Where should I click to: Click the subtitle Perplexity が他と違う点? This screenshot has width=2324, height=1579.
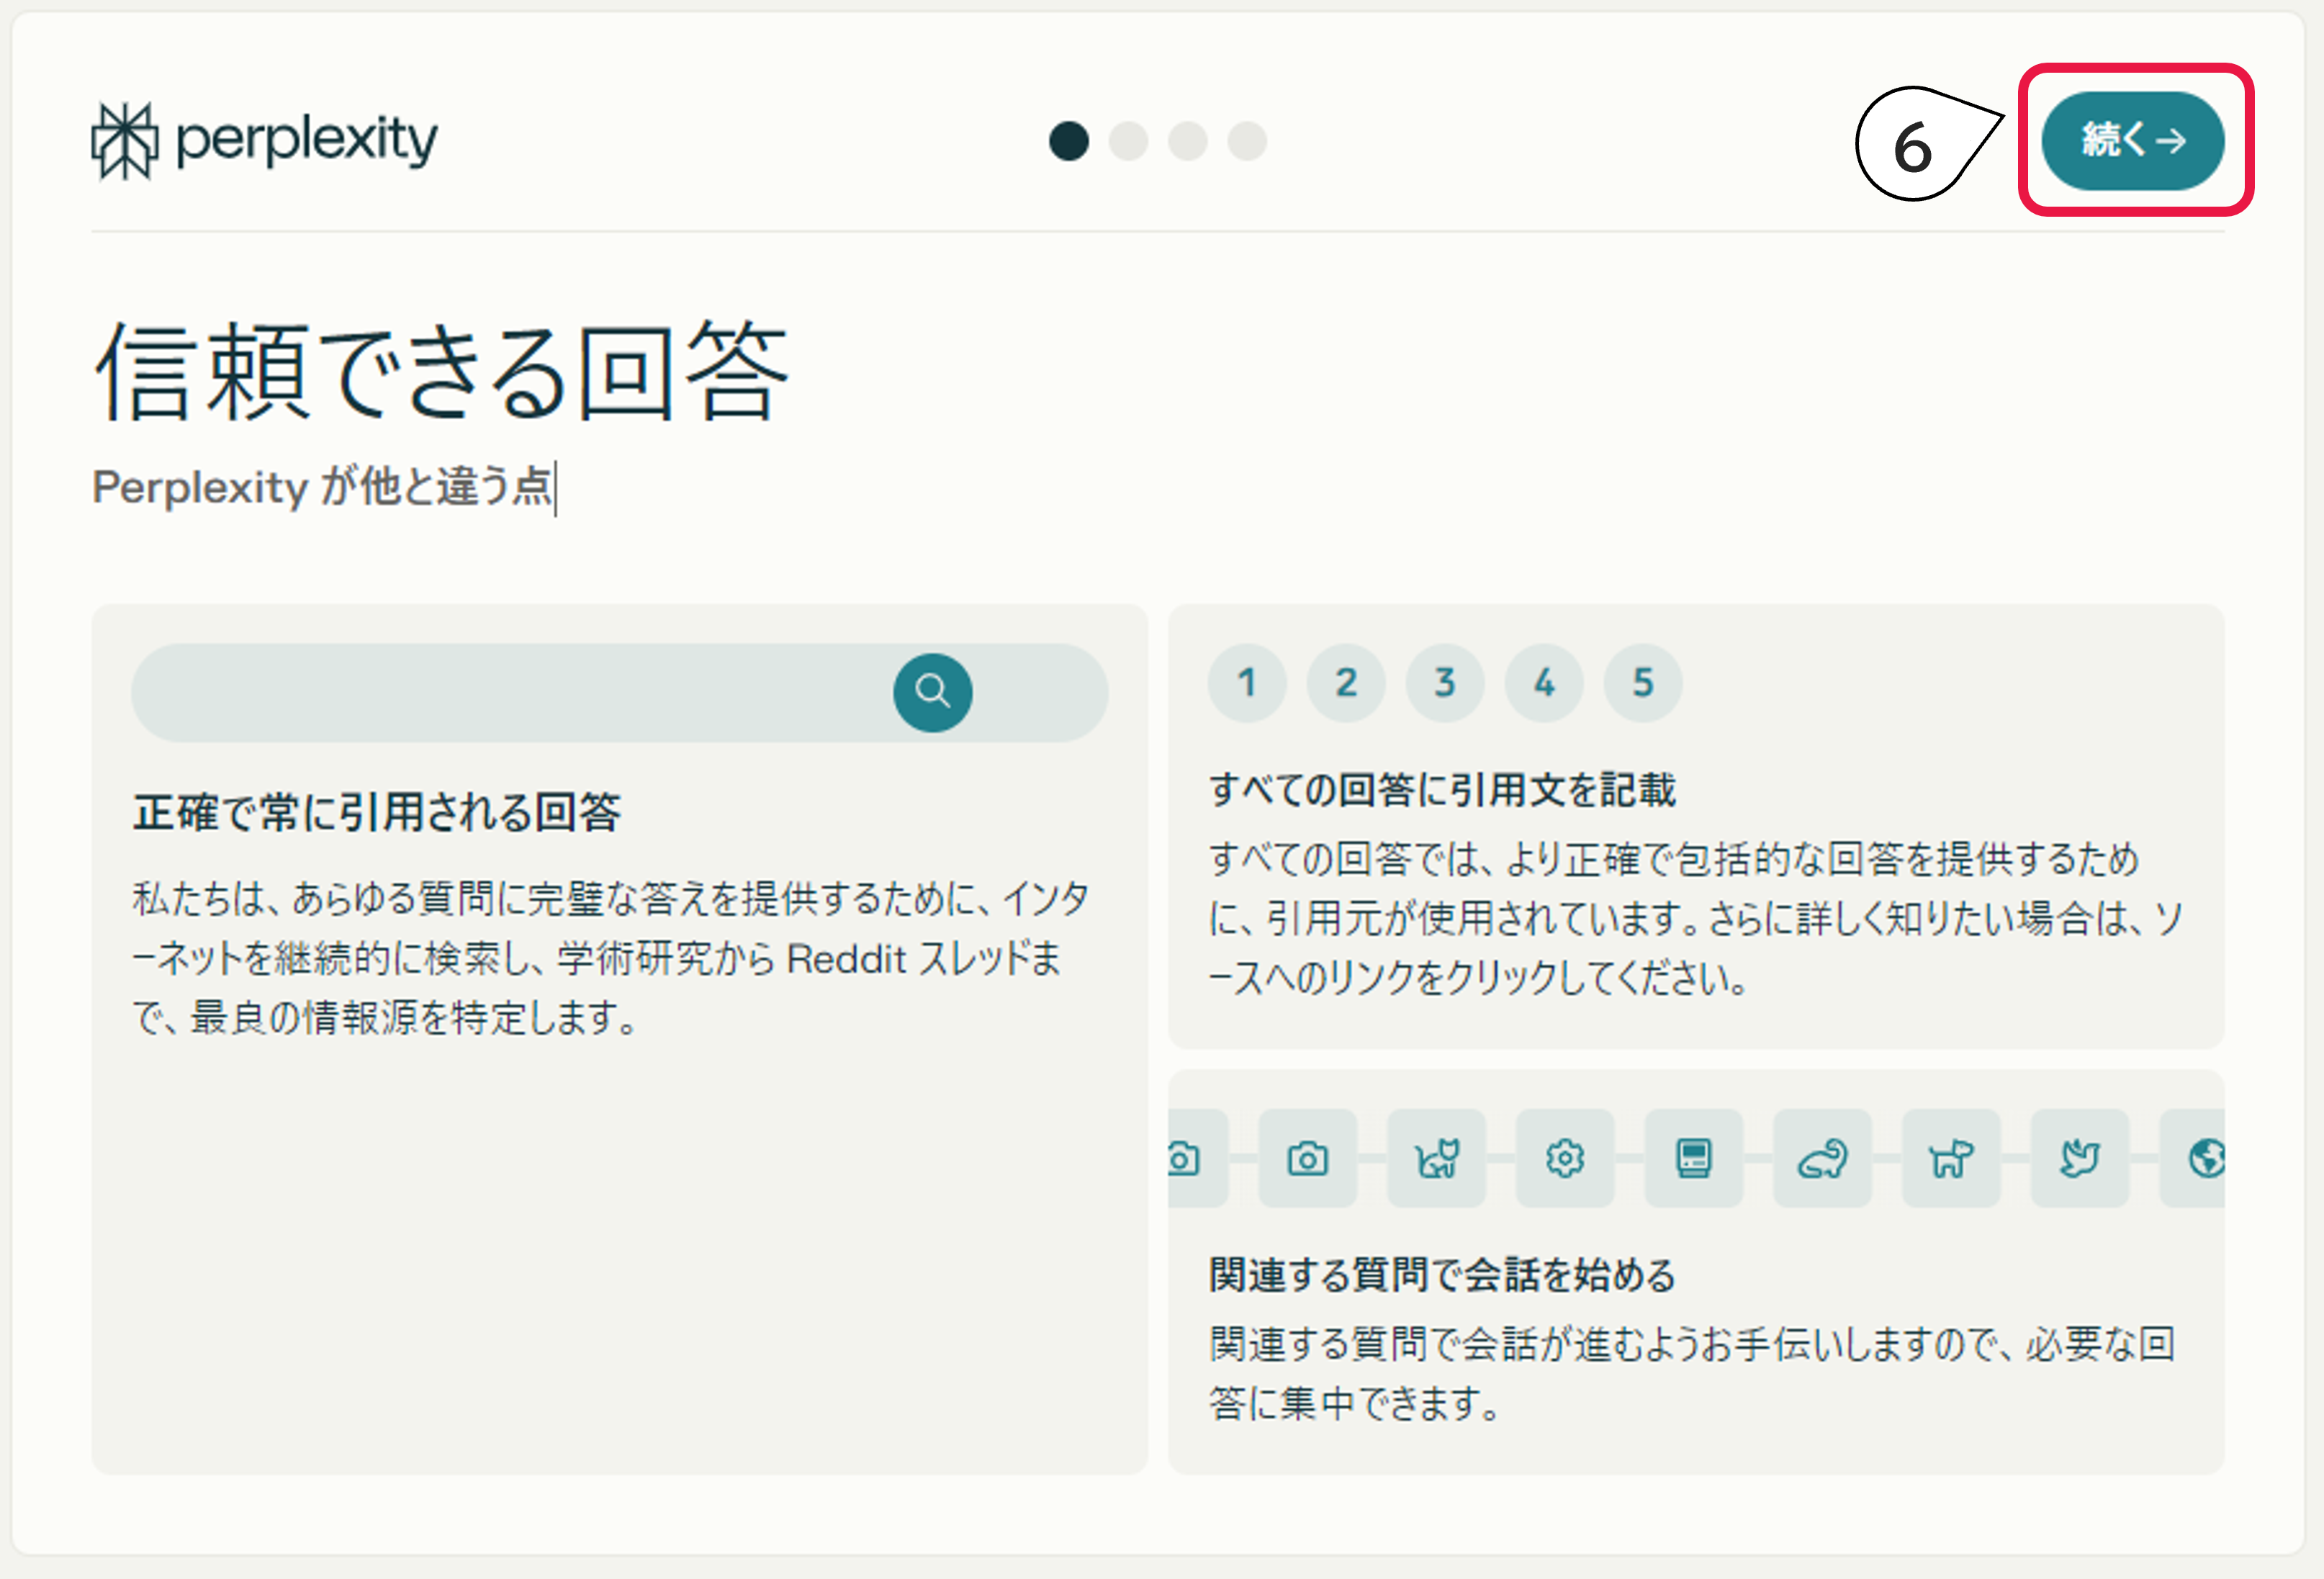point(322,487)
